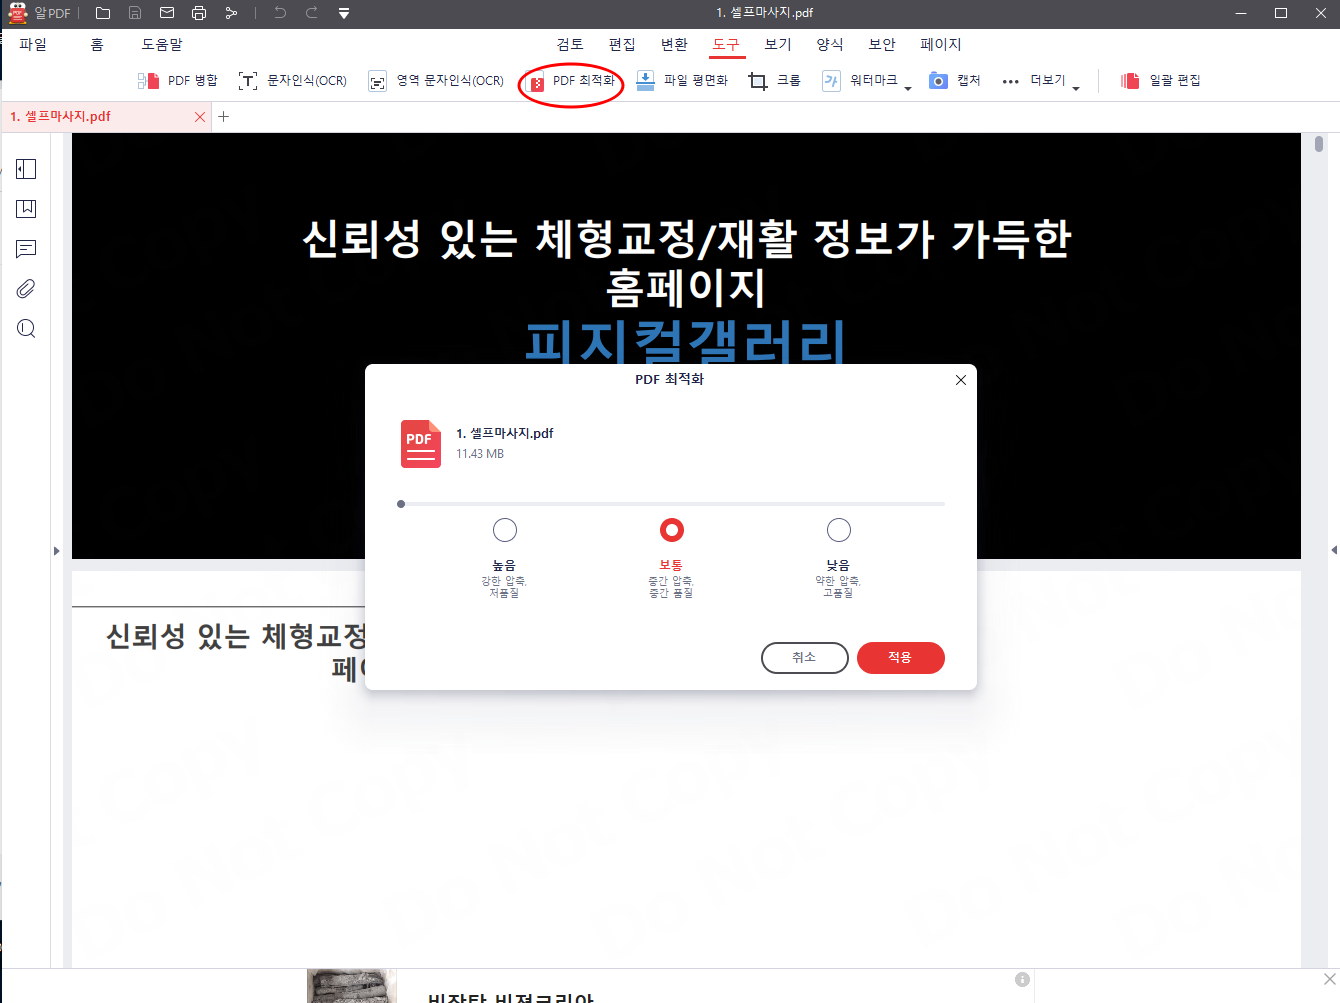Switch to the 검토 tab
The height and width of the screenshot is (1003, 1340).
coord(570,44)
